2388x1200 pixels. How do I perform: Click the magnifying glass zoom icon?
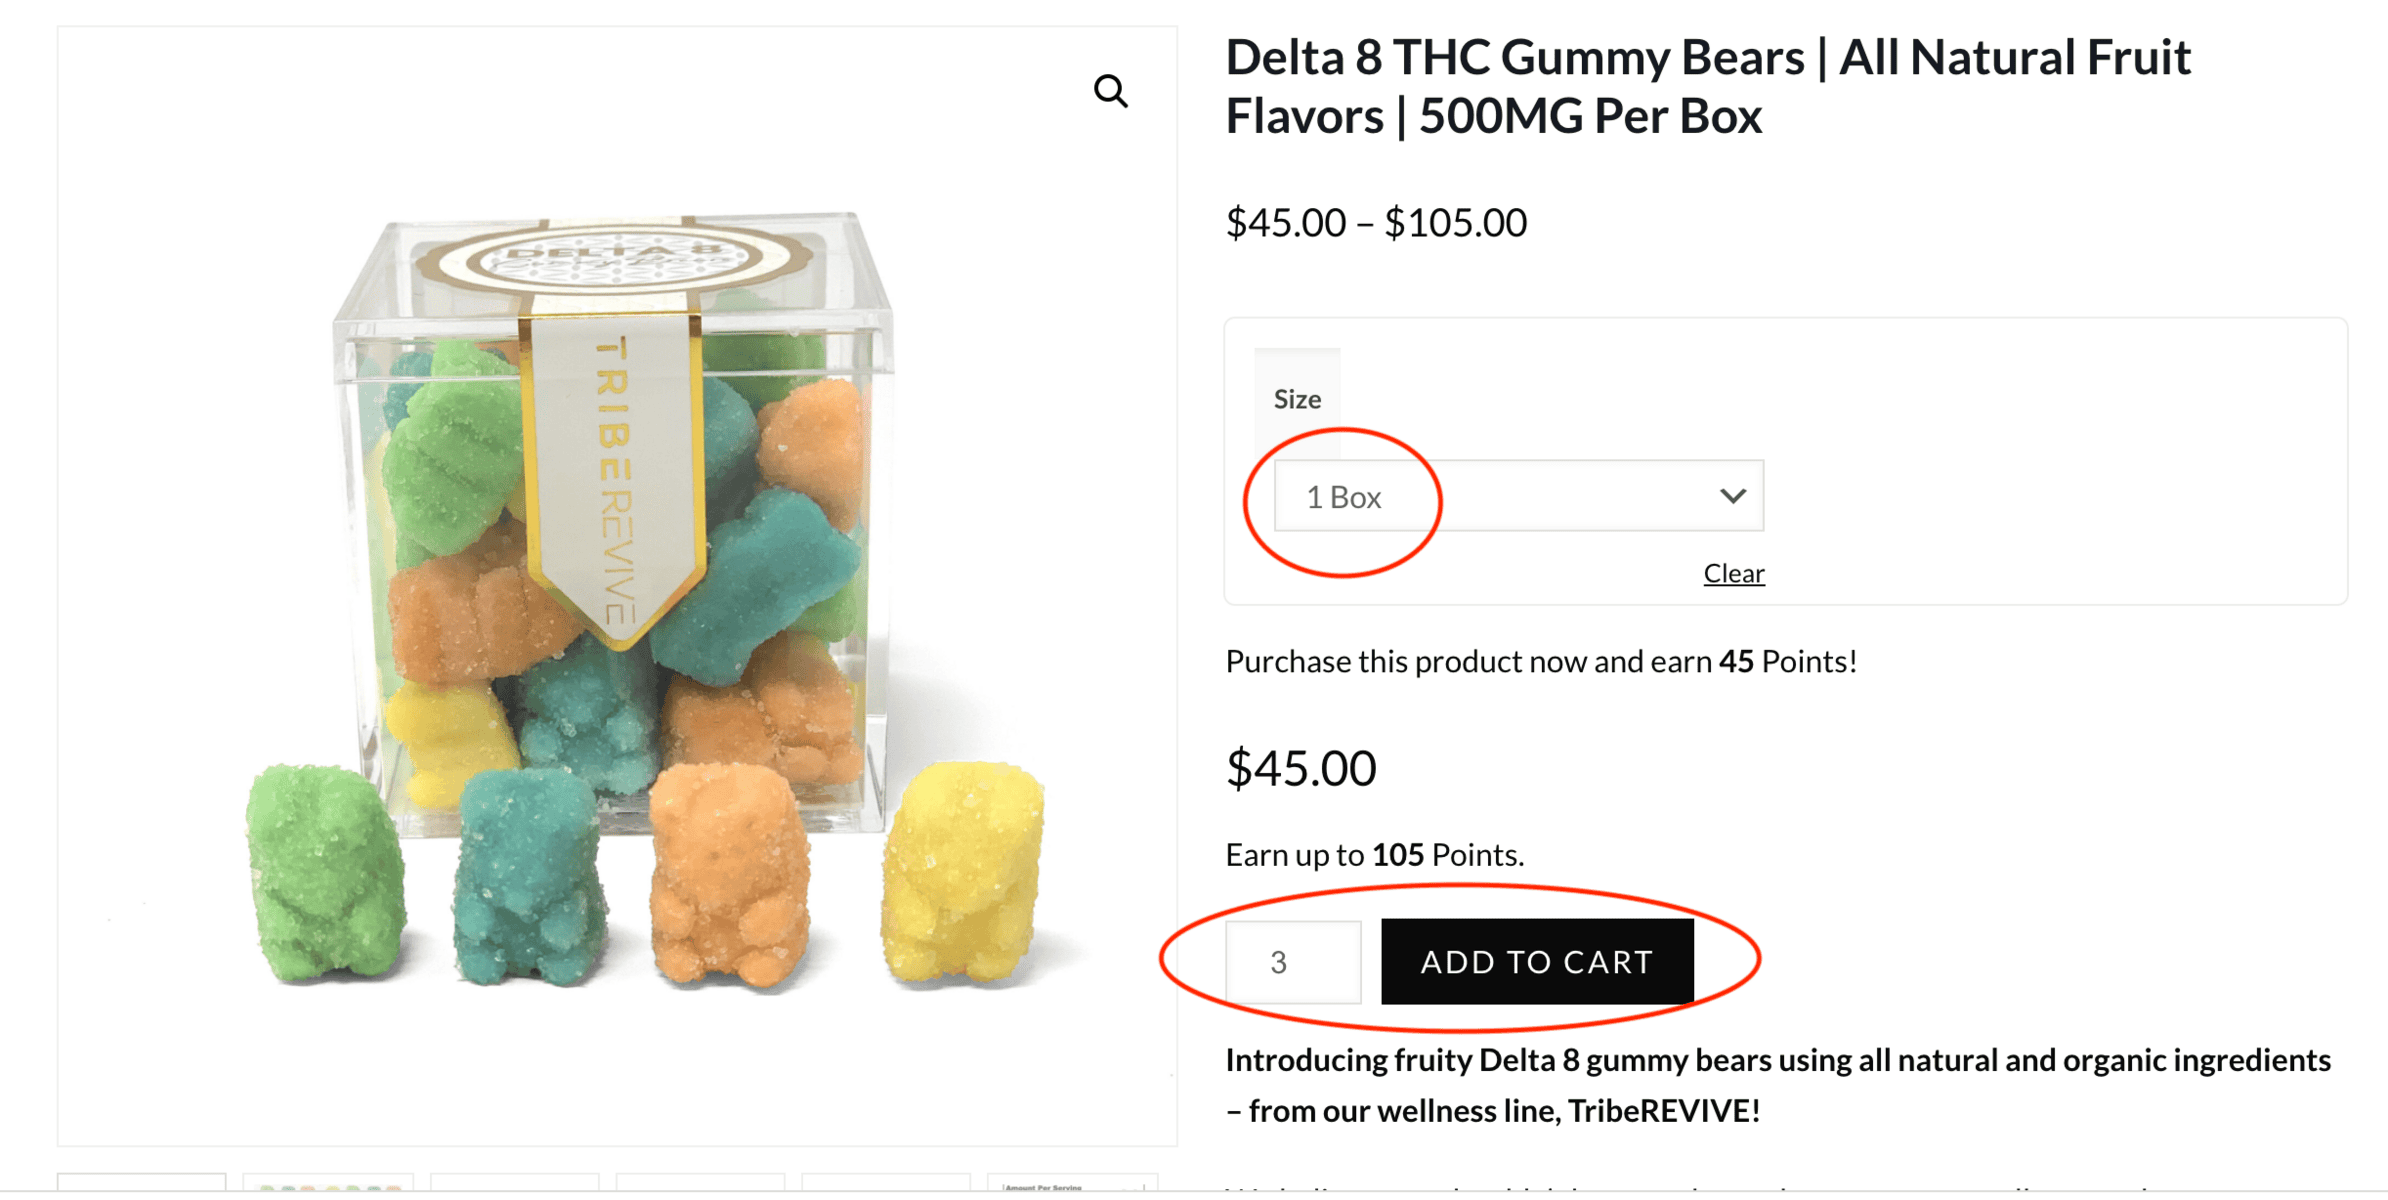pos(1111,92)
